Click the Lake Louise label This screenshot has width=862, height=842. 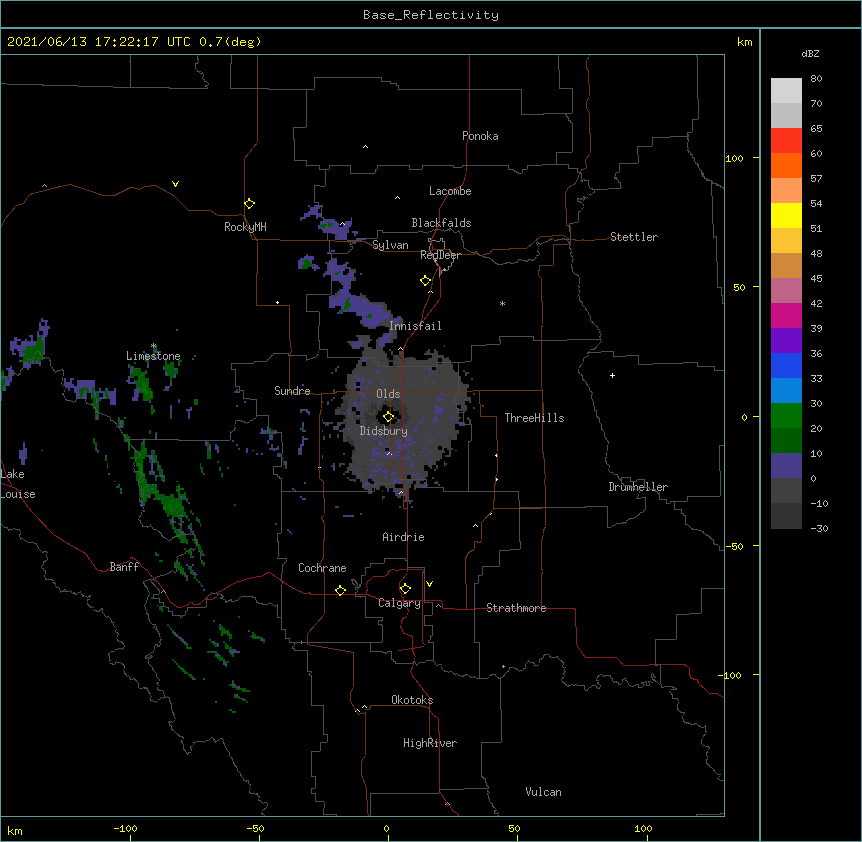pyautogui.click(x=18, y=484)
